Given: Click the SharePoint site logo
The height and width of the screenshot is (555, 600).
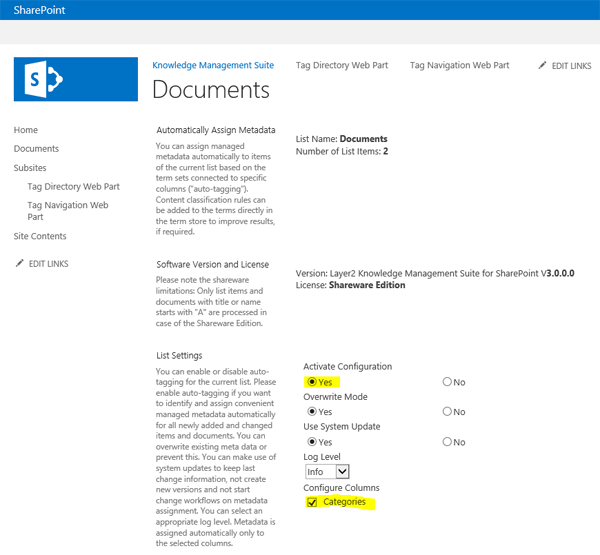Looking at the screenshot, I should pos(76,79).
